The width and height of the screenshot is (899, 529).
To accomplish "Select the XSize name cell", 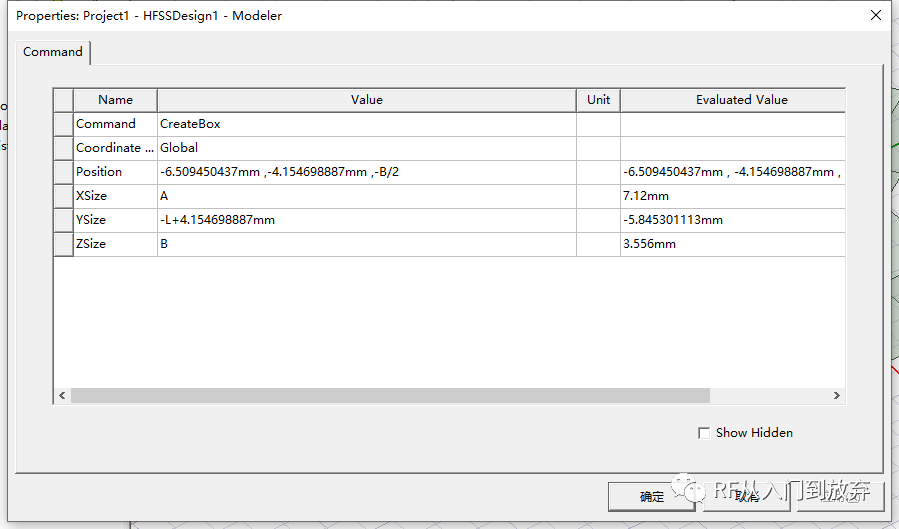I will 115,197.
